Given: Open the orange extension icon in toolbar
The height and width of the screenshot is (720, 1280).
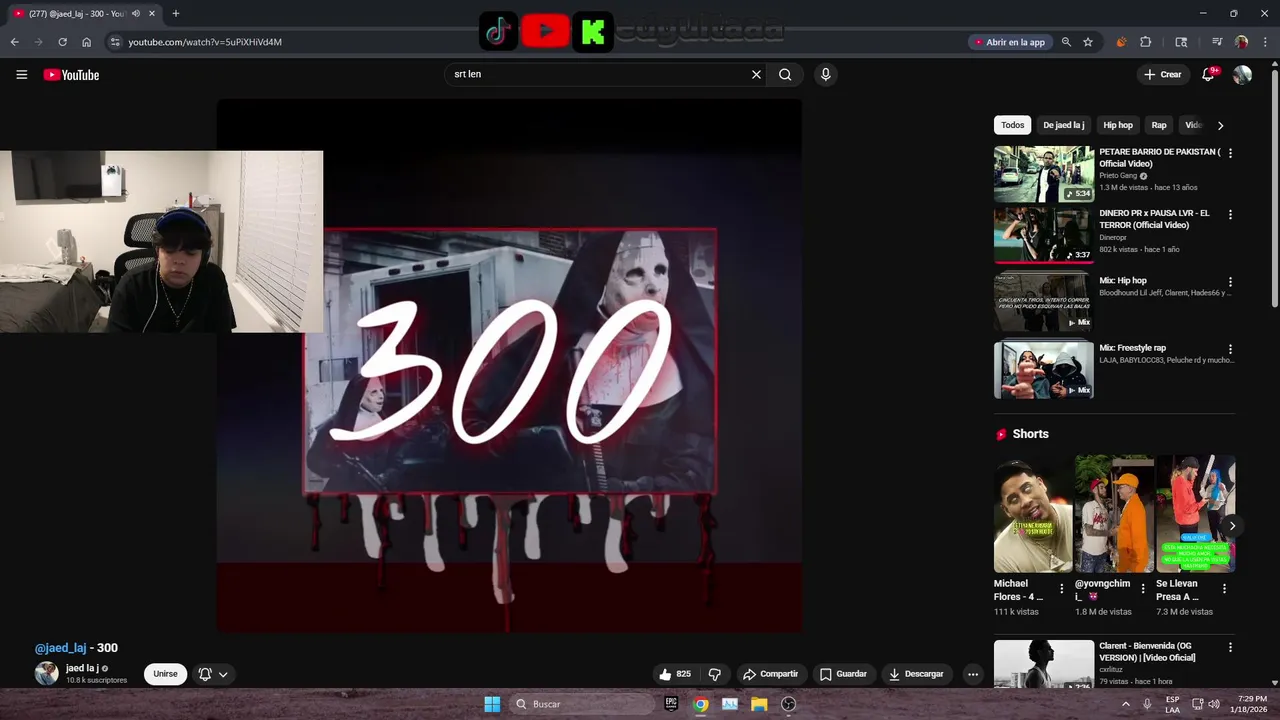Looking at the screenshot, I should click(x=1121, y=42).
